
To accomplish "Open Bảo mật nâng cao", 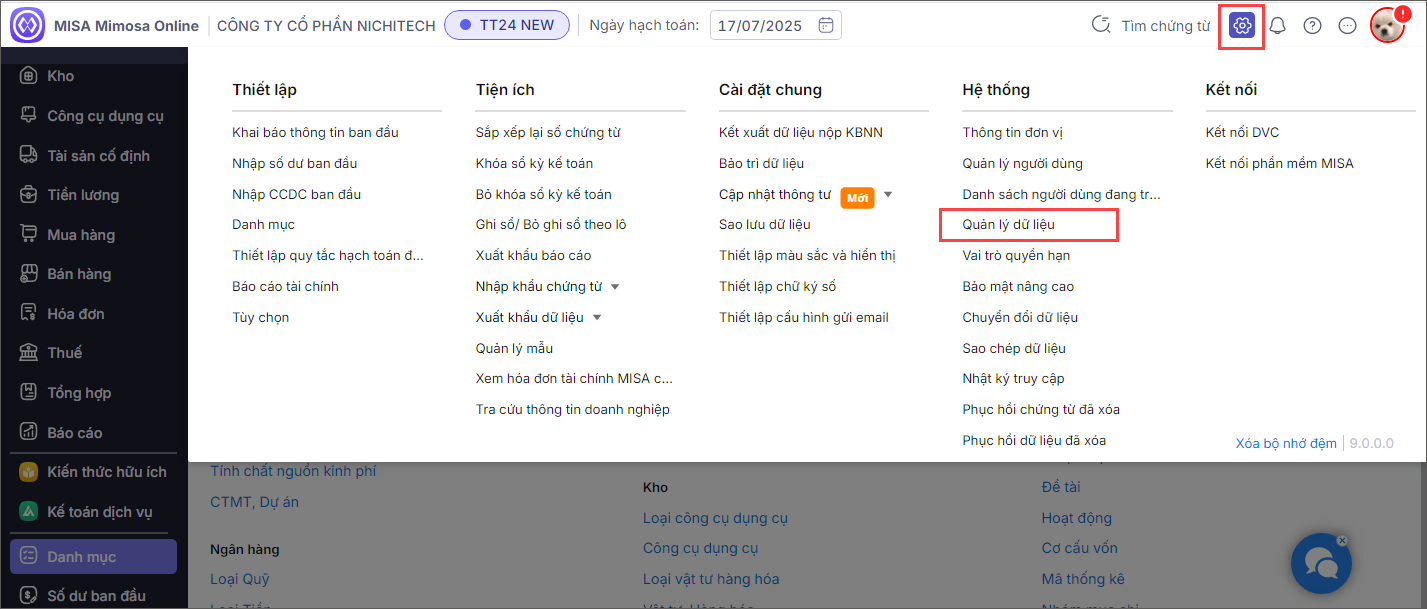I will [x=1018, y=286].
